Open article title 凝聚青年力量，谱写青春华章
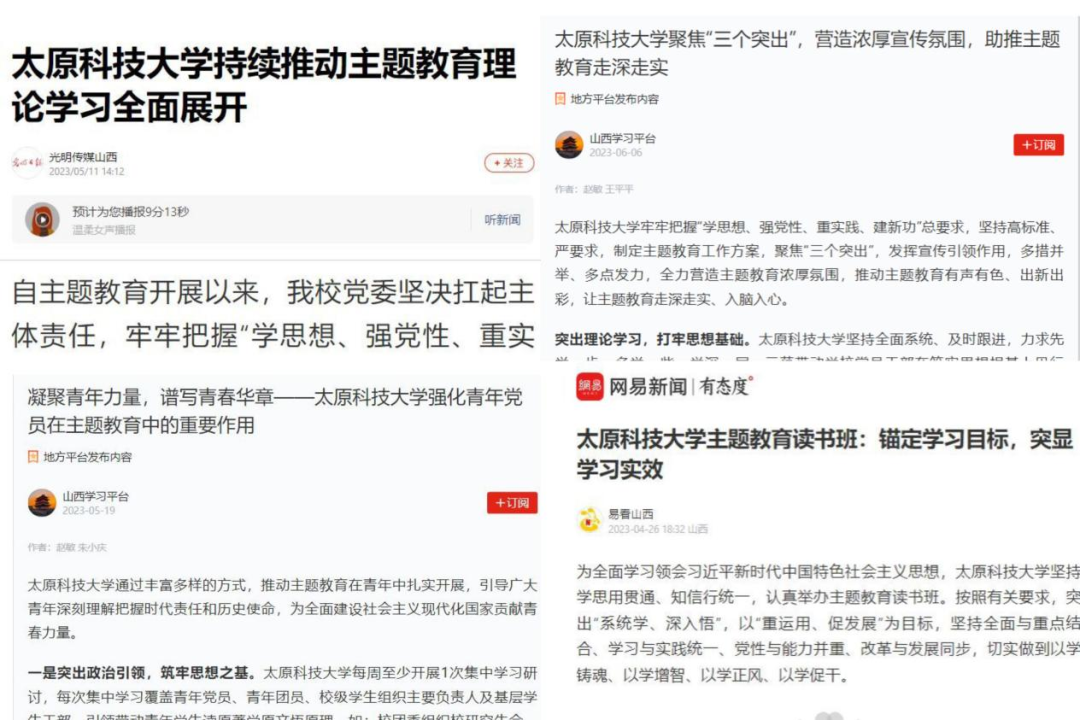Viewport: 1080px width, 720px height. [275, 411]
